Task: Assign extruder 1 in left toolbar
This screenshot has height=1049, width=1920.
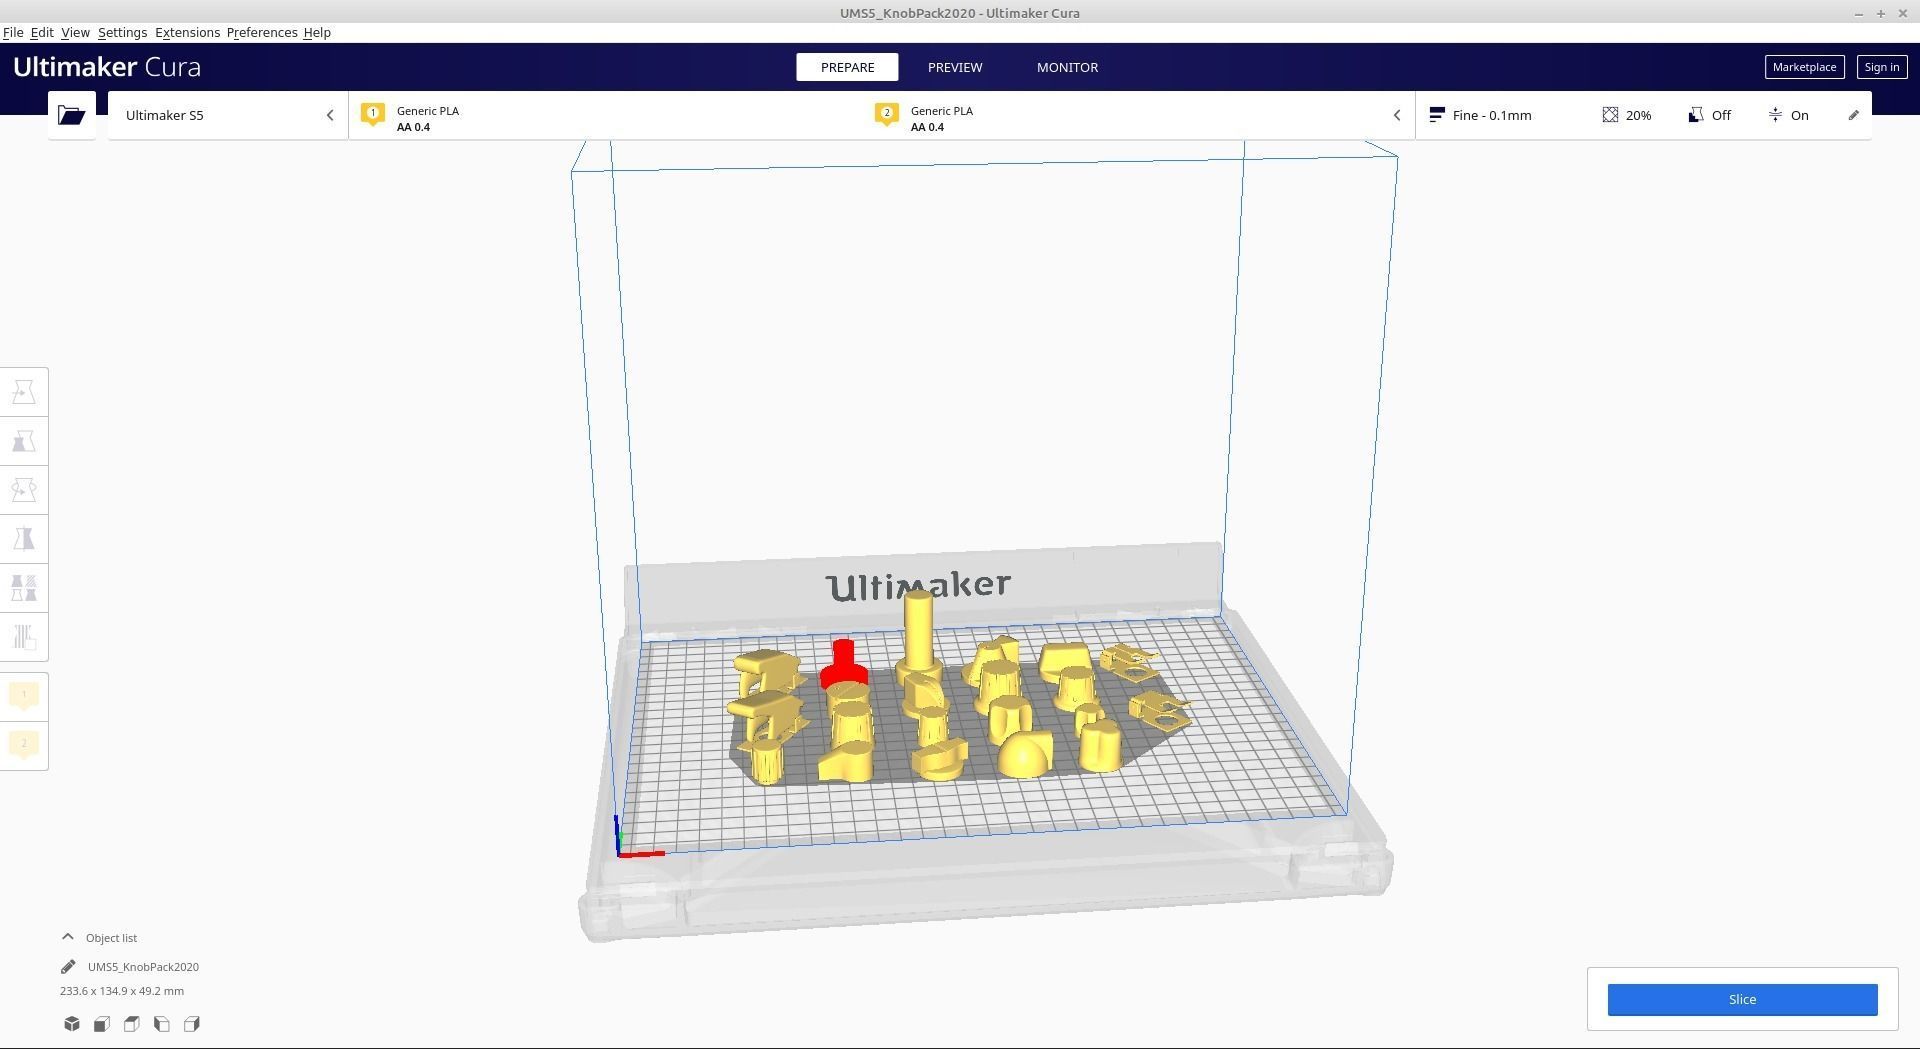Action: (24, 695)
